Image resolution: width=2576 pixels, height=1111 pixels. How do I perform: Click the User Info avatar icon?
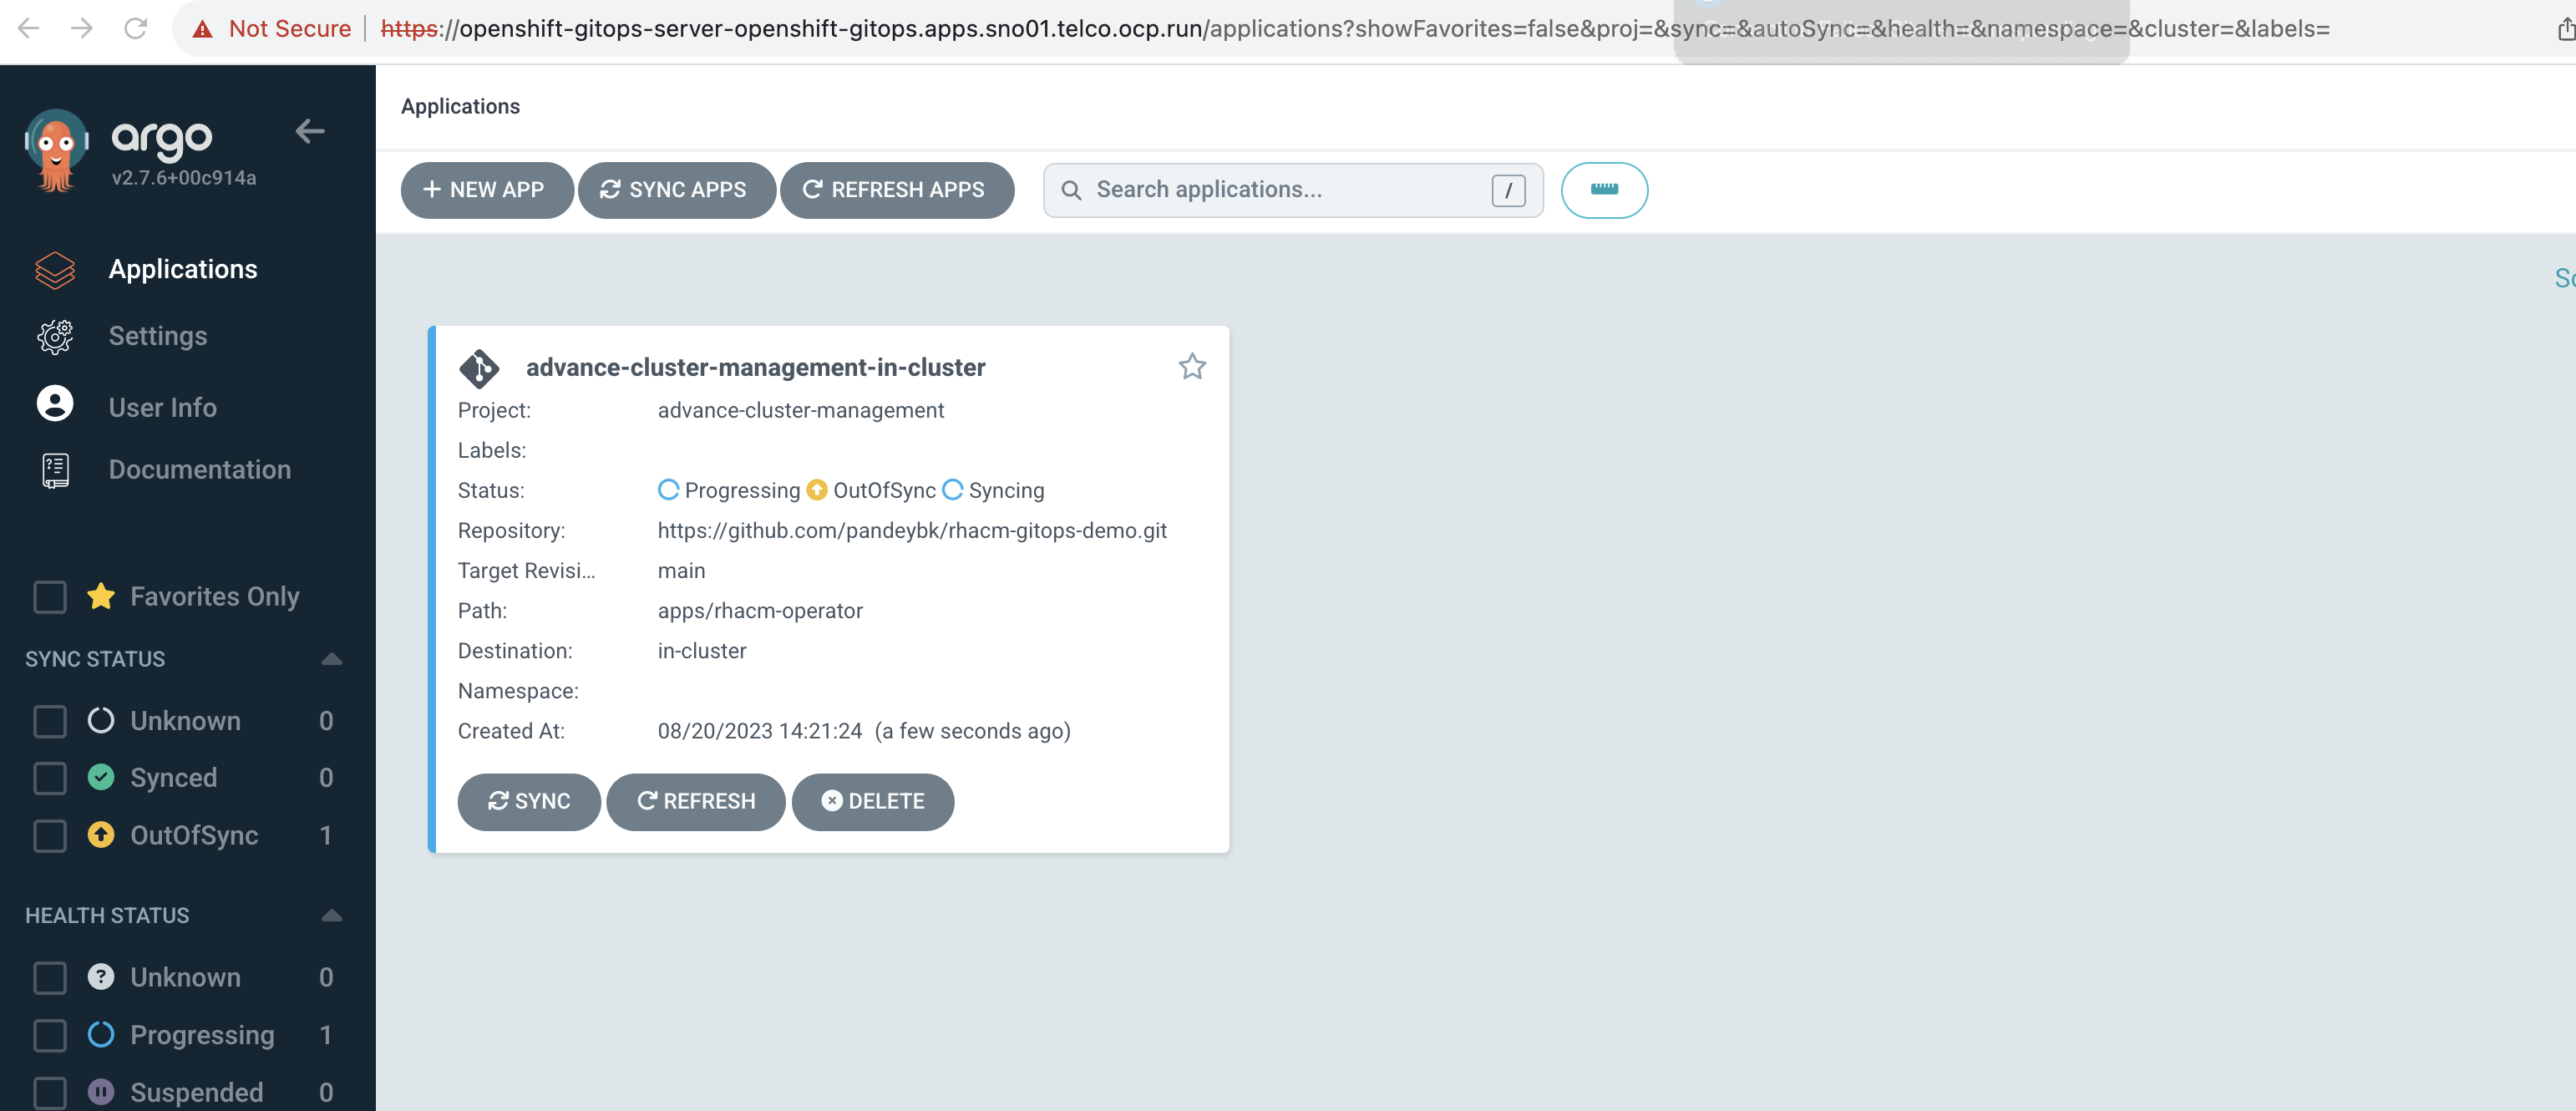pos(55,404)
